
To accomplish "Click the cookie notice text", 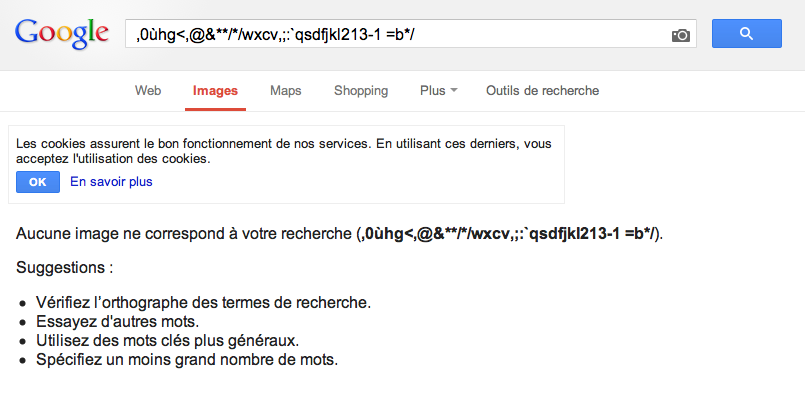I will click(x=283, y=151).
